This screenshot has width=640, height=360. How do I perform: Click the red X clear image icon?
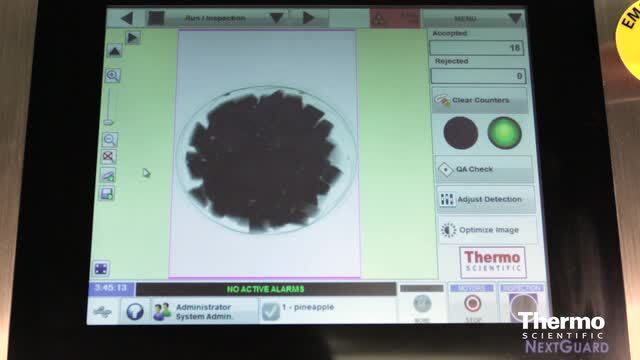[108, 157]
